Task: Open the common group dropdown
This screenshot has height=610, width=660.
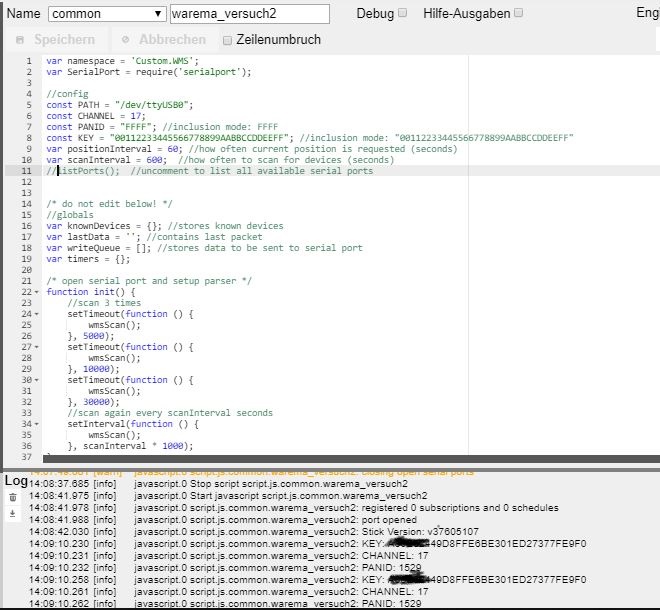Action: pos(107,14)
